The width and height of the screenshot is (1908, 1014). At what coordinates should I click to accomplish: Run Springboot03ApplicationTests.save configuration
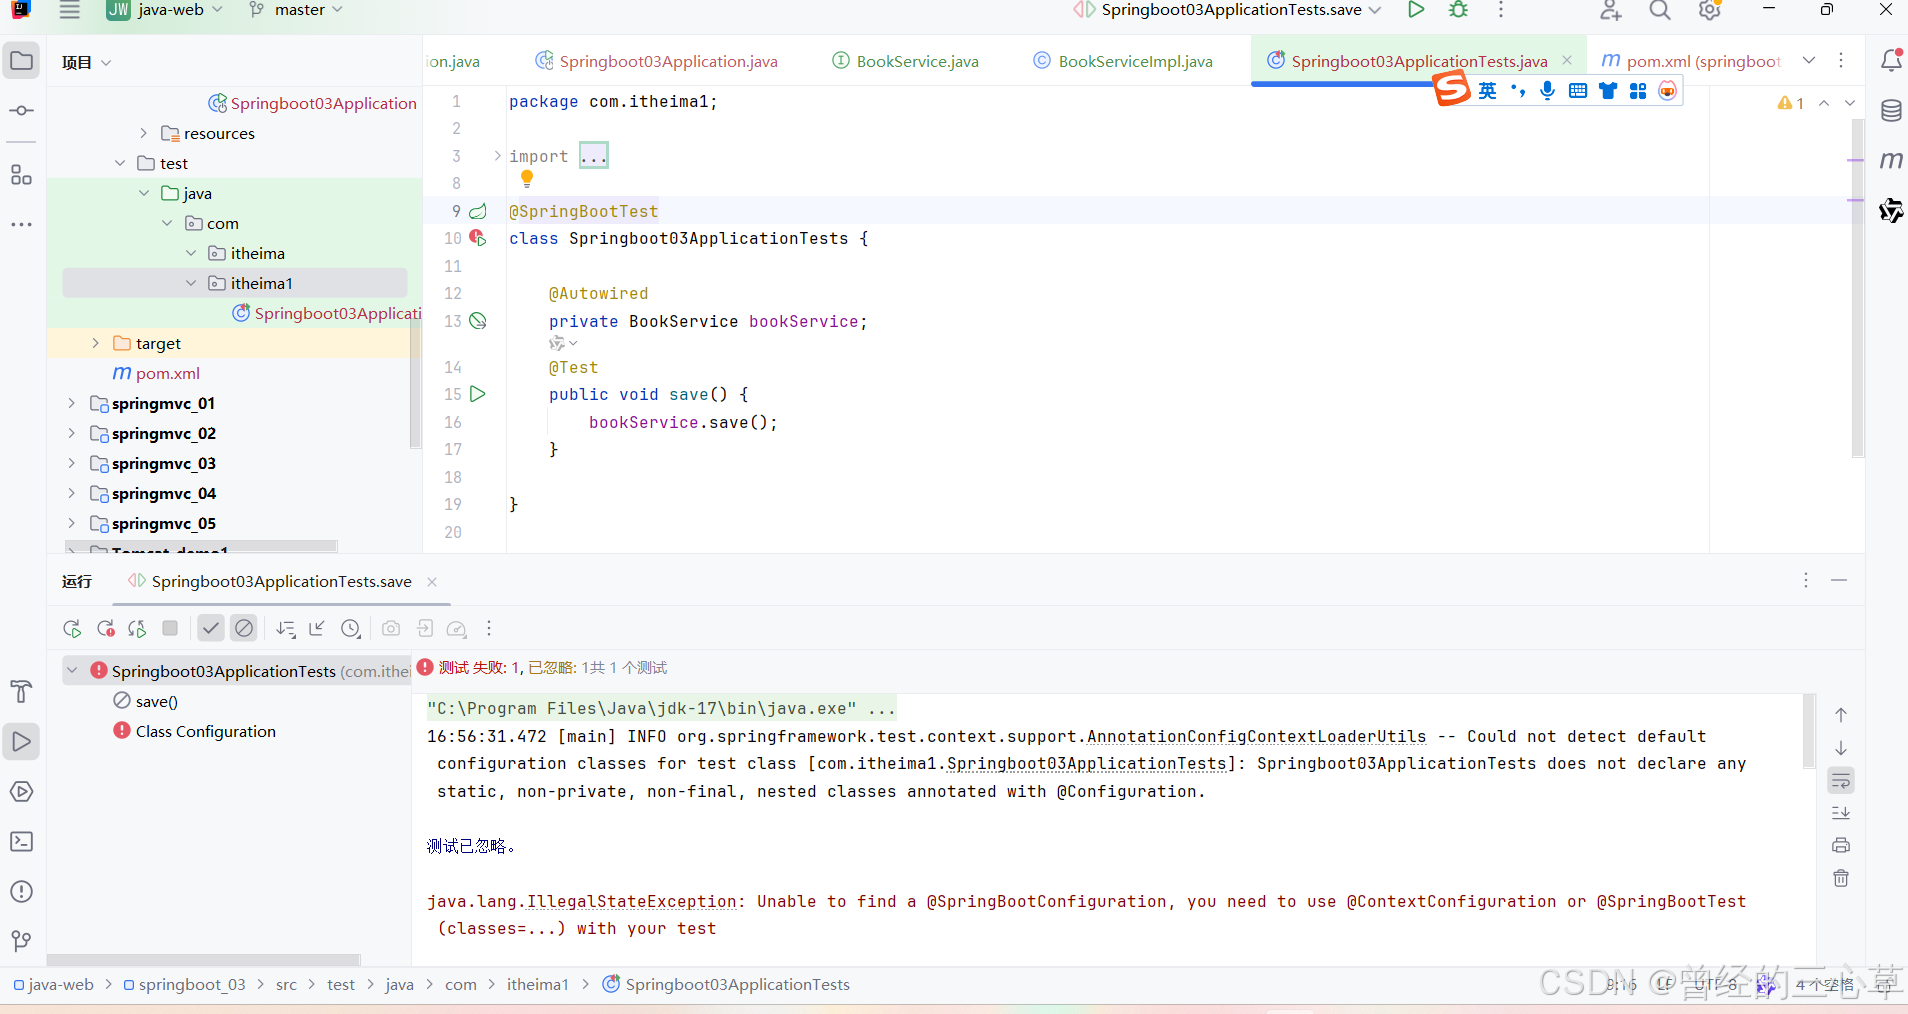coord(1416,10)
